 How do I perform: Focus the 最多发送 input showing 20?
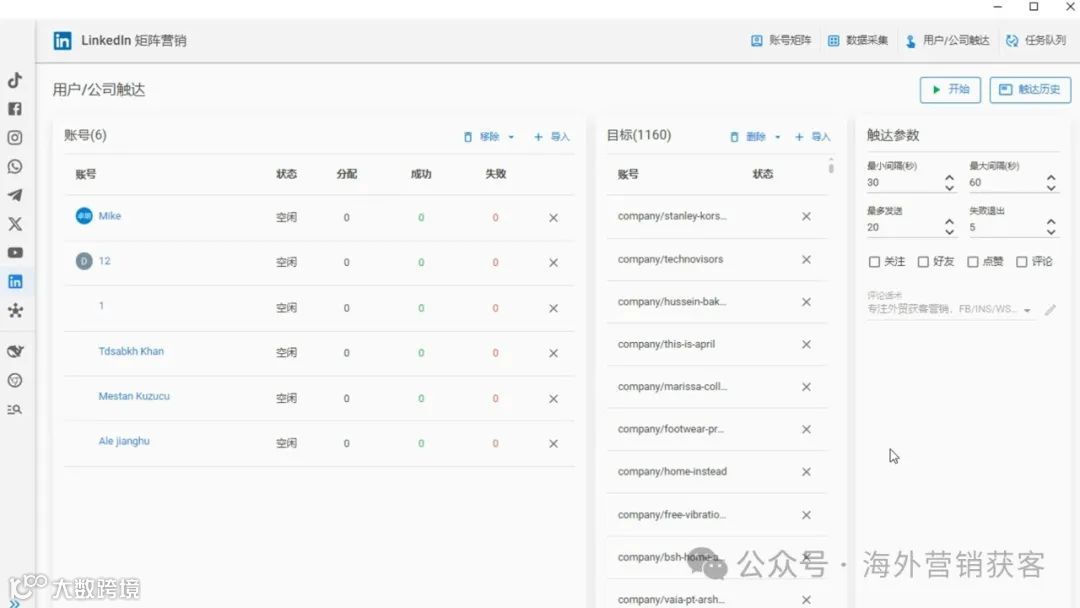coord(904,227)
